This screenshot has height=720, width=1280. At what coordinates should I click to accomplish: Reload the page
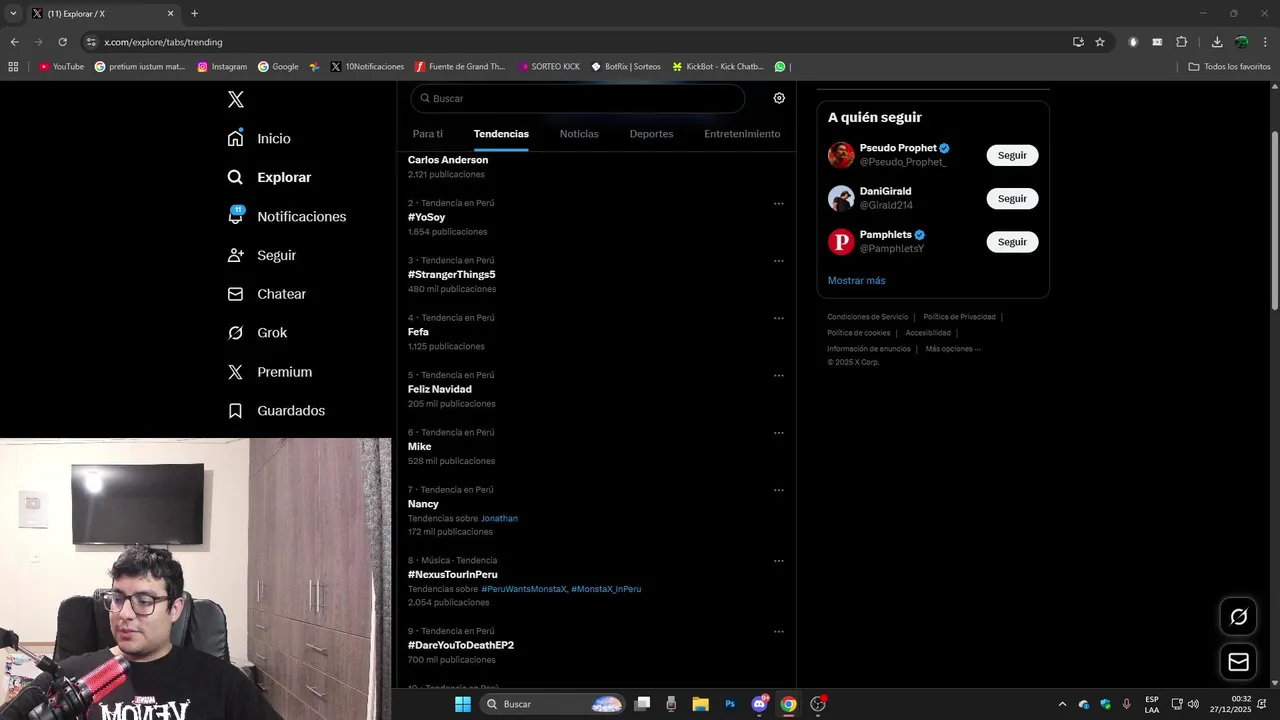[x=62, y=42]
